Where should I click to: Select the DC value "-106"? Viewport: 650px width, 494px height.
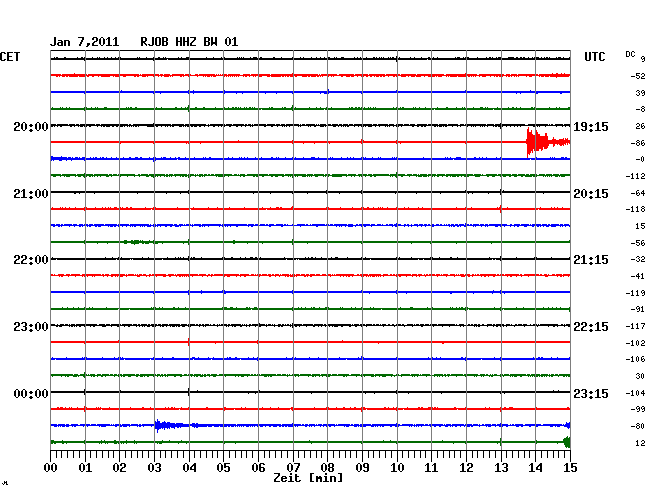(635, 359)
